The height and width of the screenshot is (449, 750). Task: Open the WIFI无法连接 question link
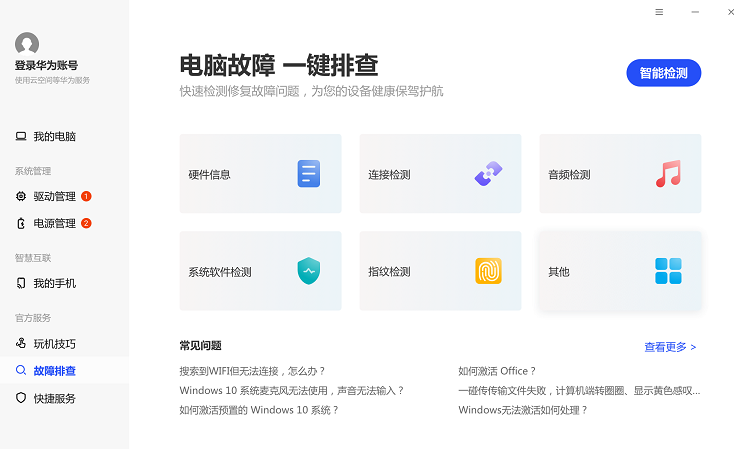(x=252, y=371)
